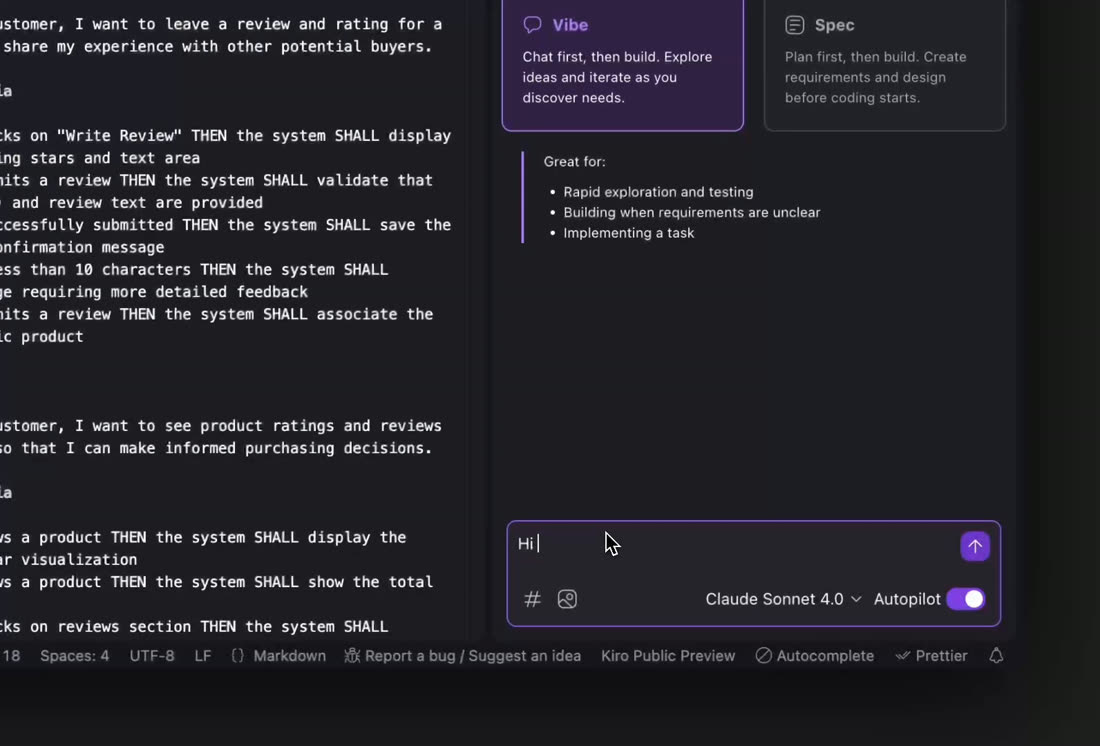Select the Spec planning mode card
The image size is (1100, 746).
[x=885, y=65]
